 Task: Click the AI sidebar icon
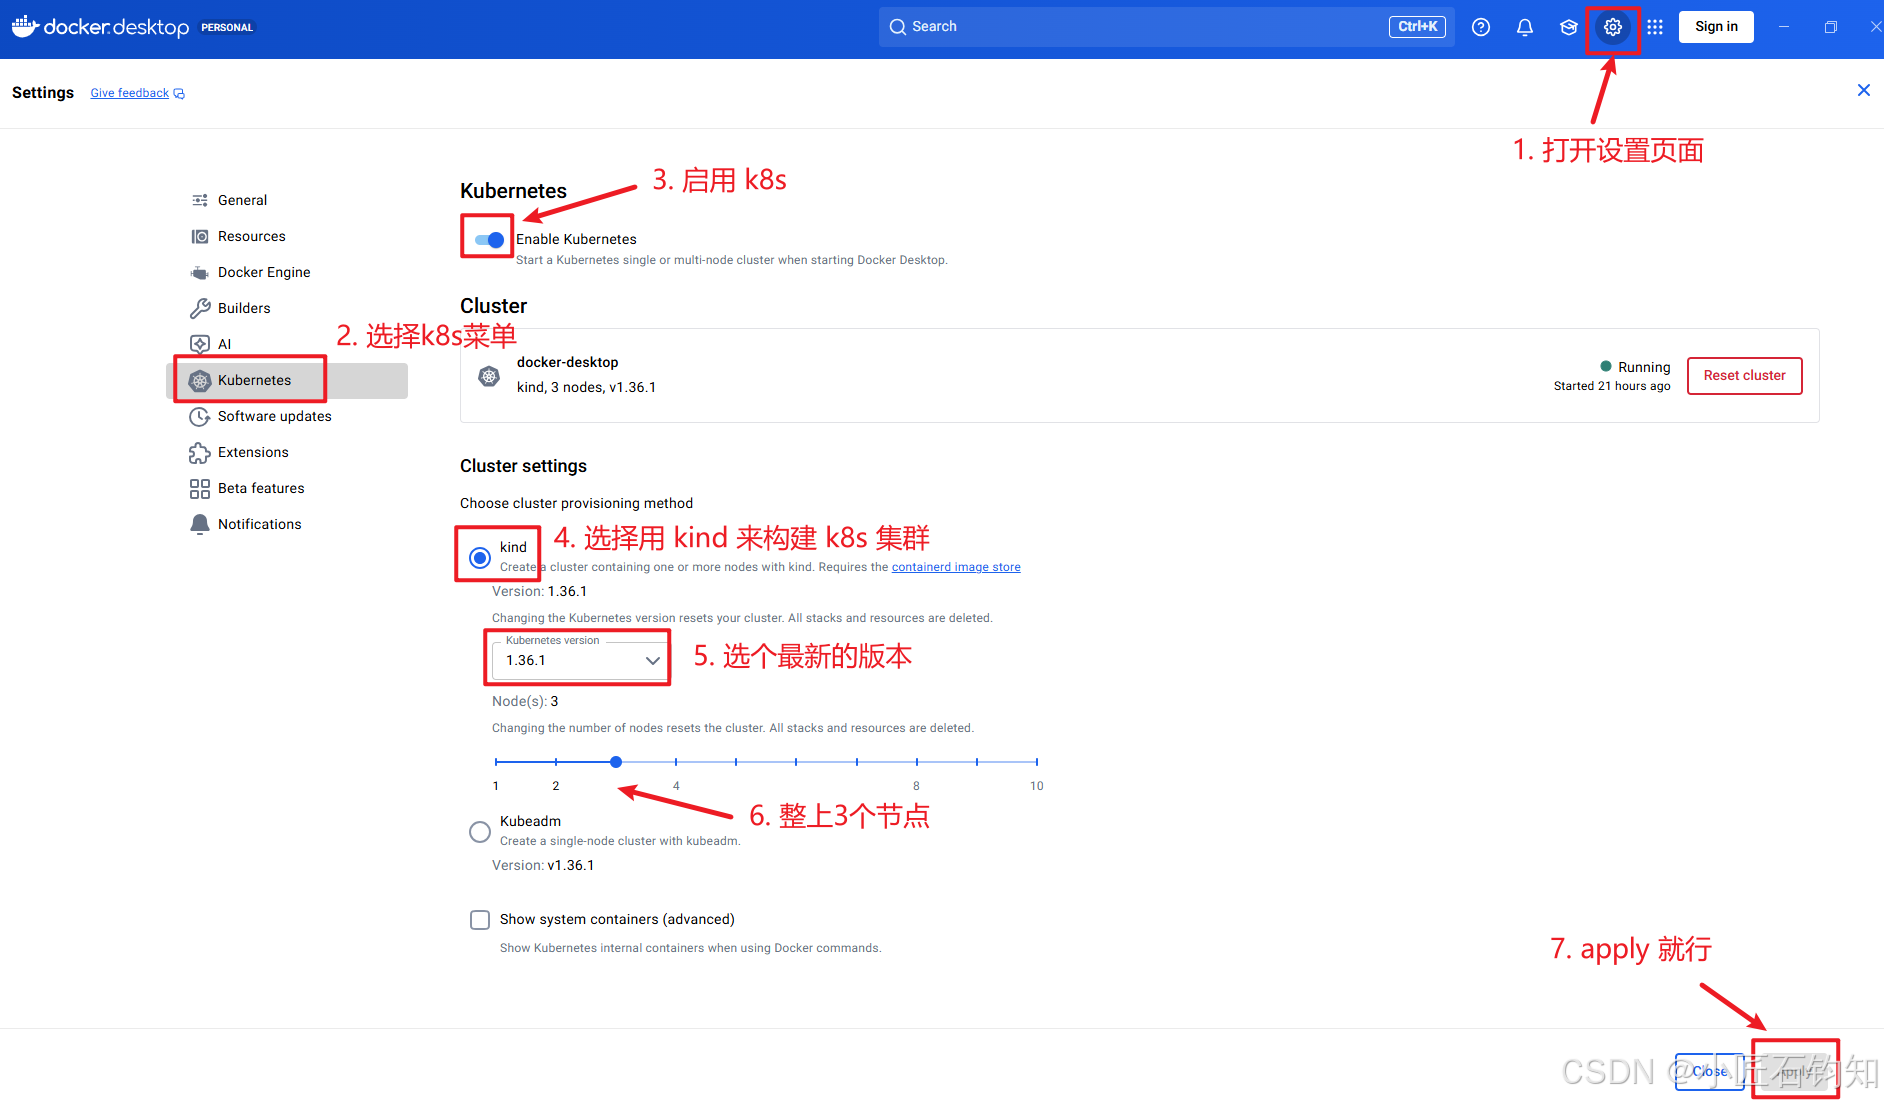coord(200,344)
